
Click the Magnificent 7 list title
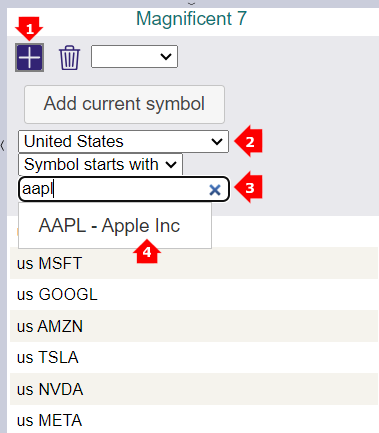(x=191, y=19)
